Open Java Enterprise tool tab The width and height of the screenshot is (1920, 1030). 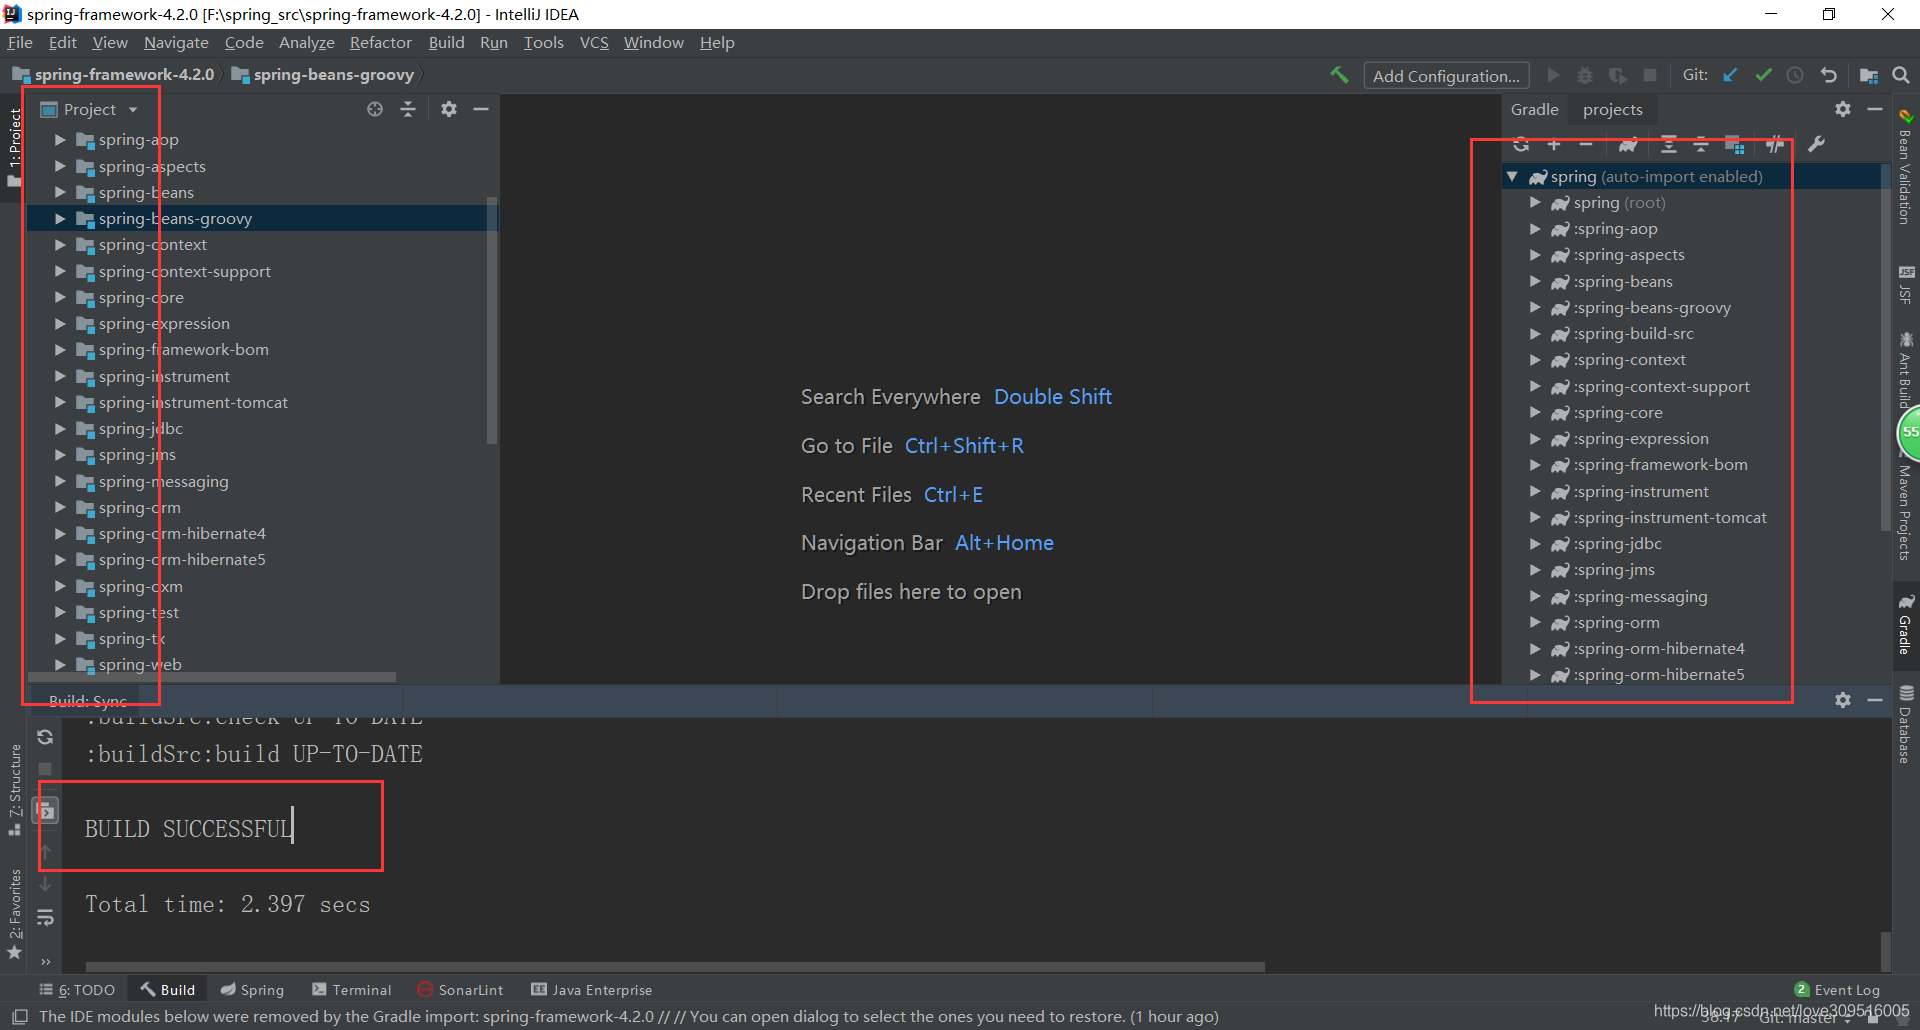click(x=592, y=990)
